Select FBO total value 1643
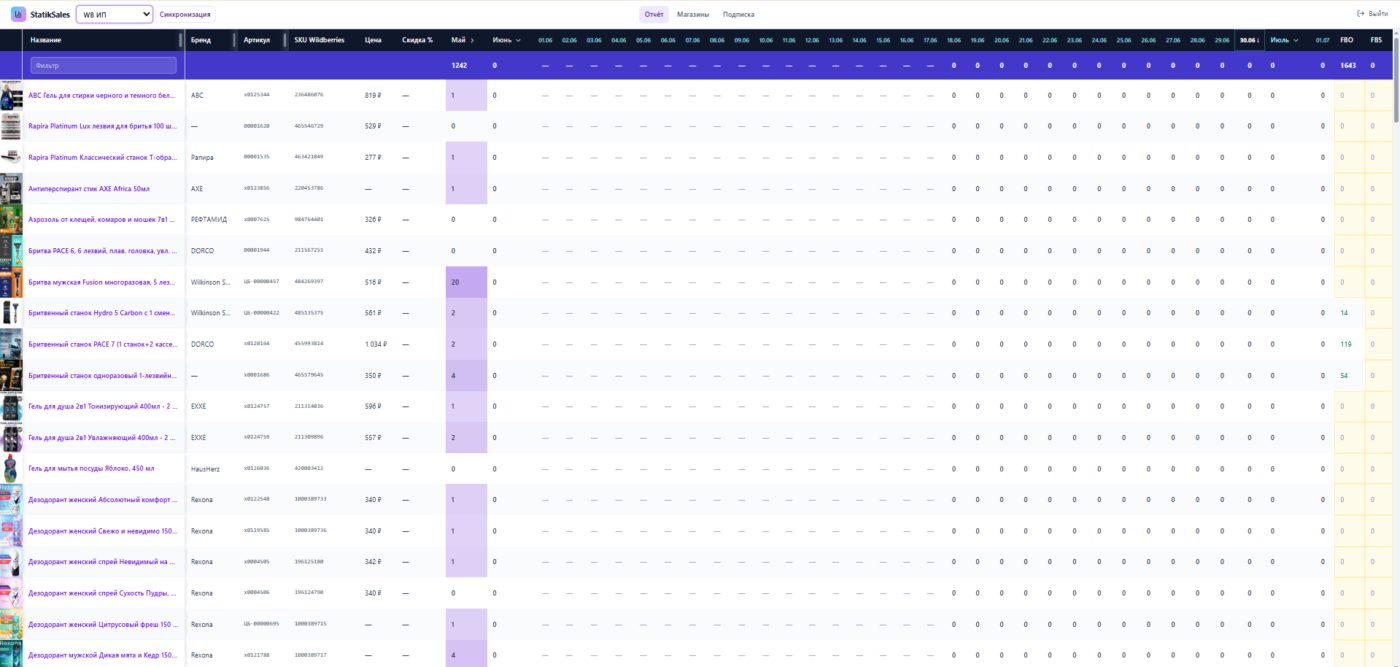Screen dimensions: 1400x667 (1348, 65)
